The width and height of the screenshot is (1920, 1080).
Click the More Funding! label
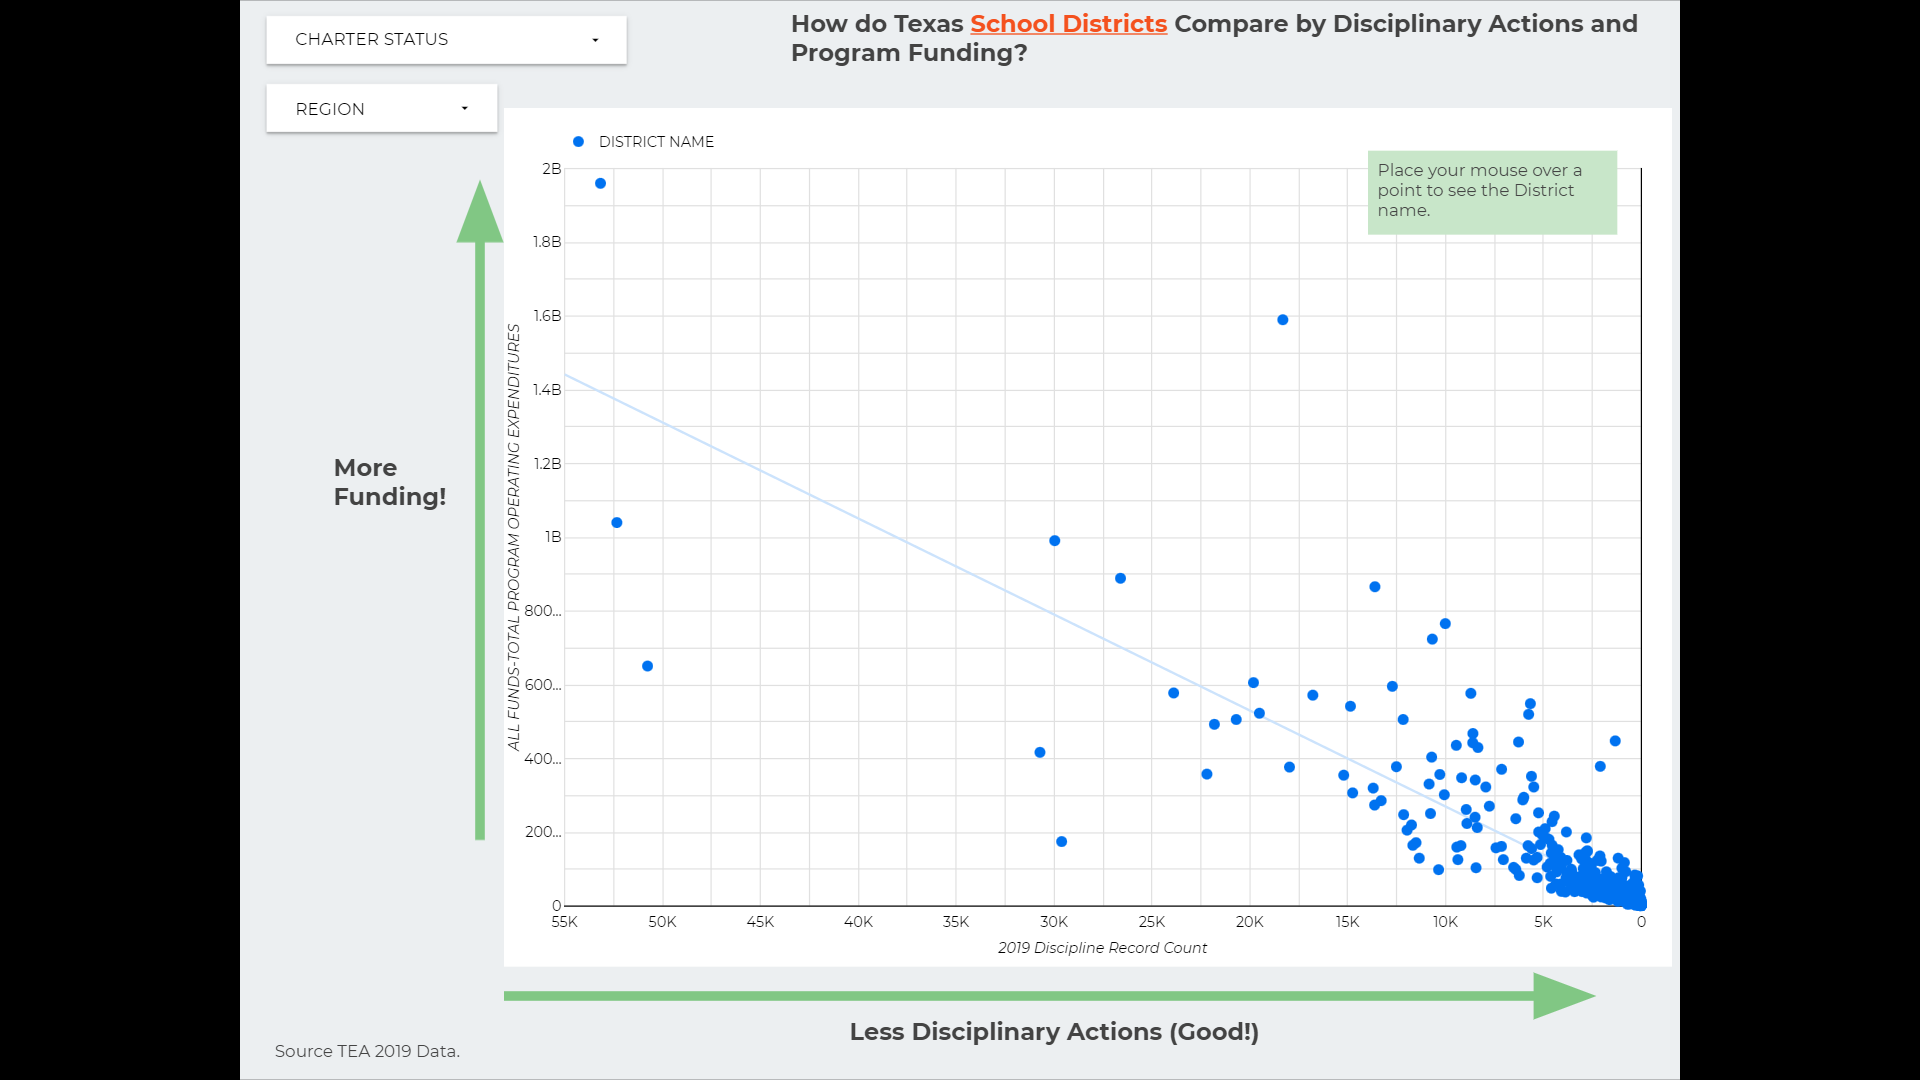coord(389,482)
